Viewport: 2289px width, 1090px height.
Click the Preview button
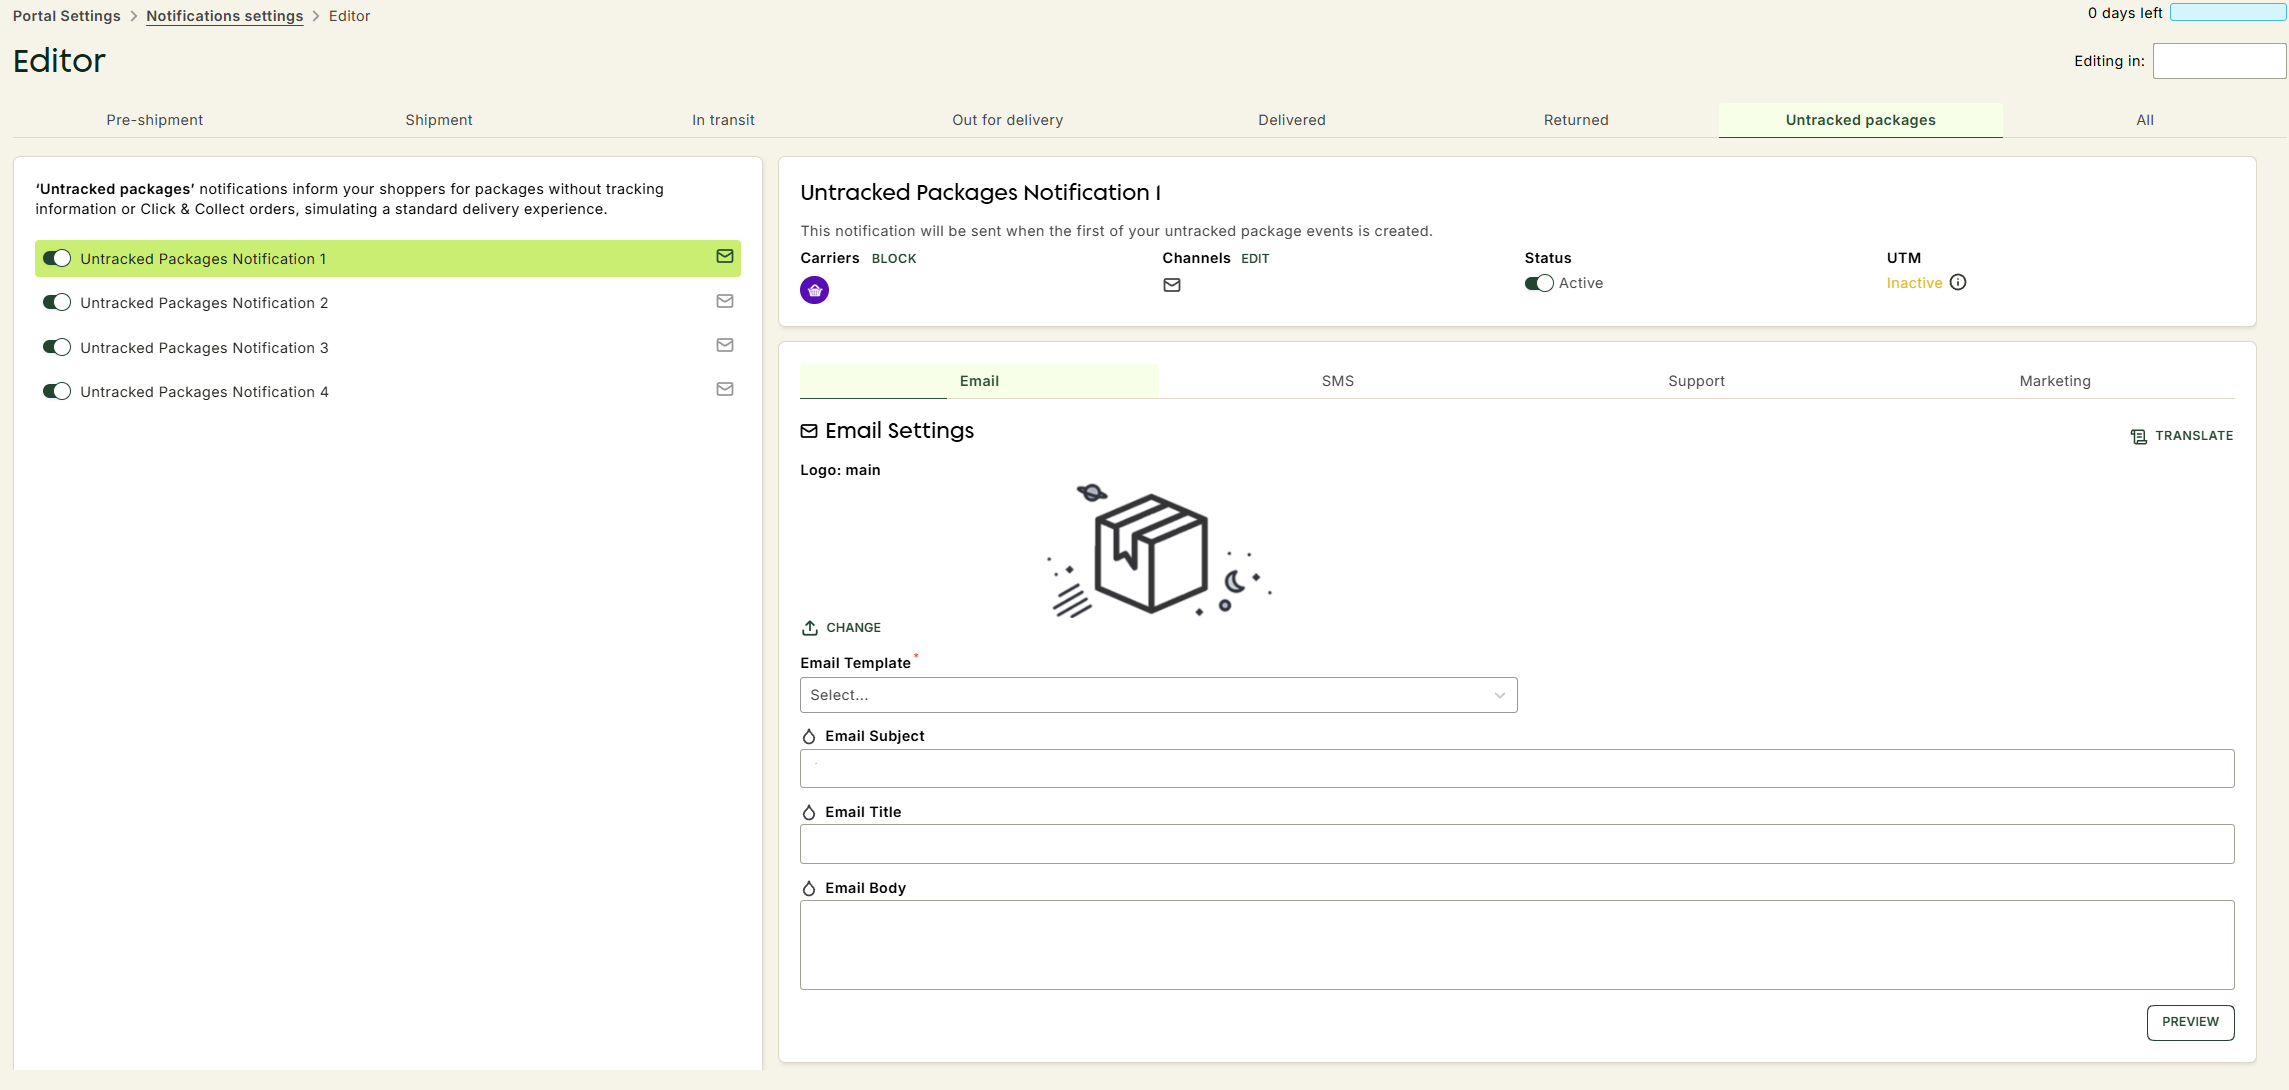[x=2190, y=1022]
